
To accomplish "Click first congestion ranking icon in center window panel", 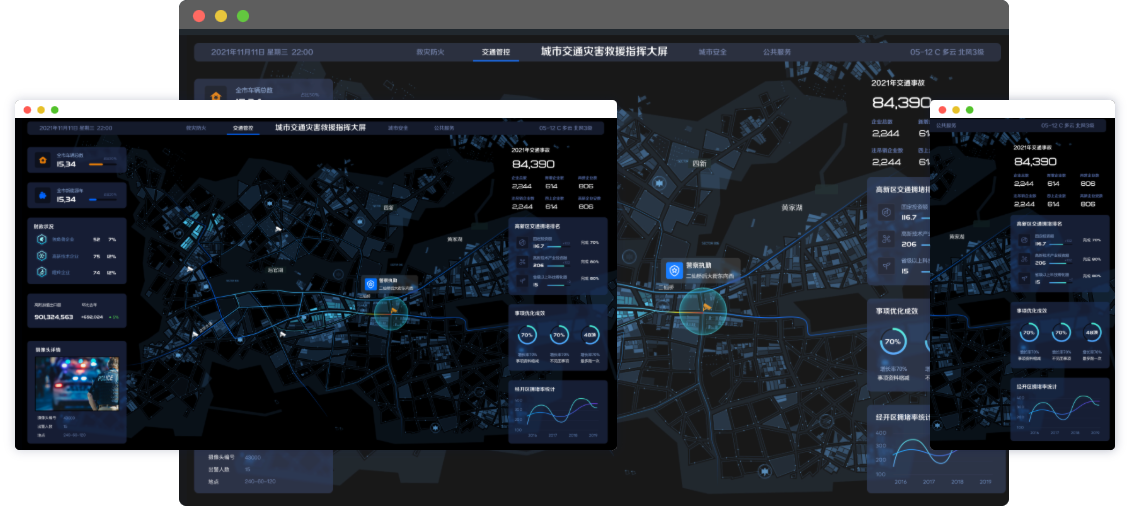I will point(885,213).
